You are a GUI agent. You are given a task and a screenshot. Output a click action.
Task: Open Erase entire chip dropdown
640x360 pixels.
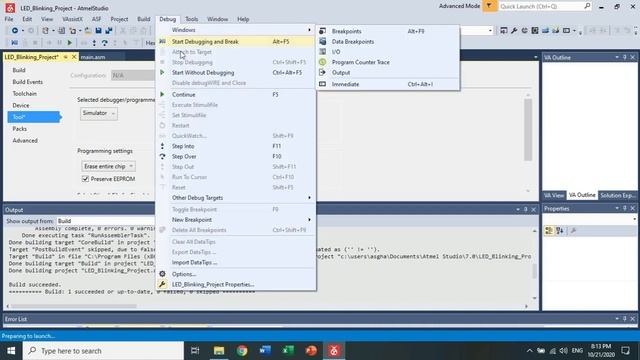click(x=108, y=167)
